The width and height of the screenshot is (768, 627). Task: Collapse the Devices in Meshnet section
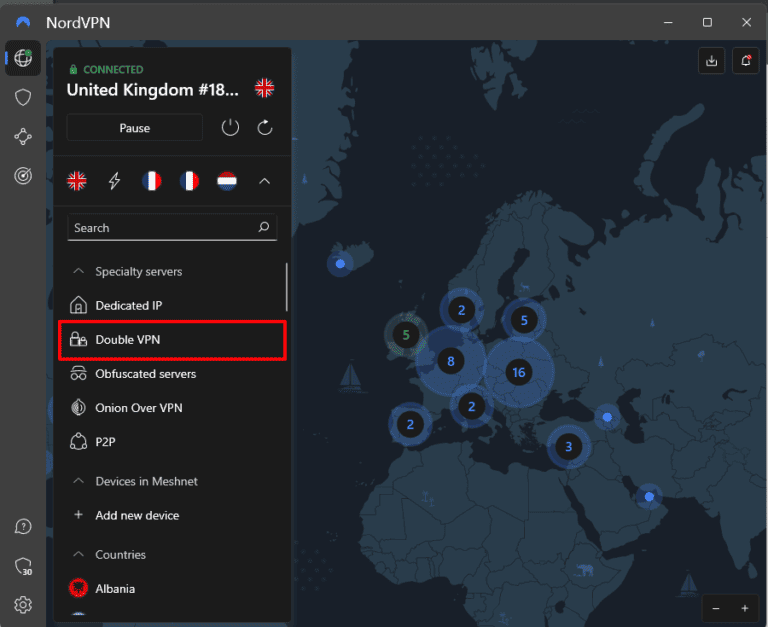(78, 482)
